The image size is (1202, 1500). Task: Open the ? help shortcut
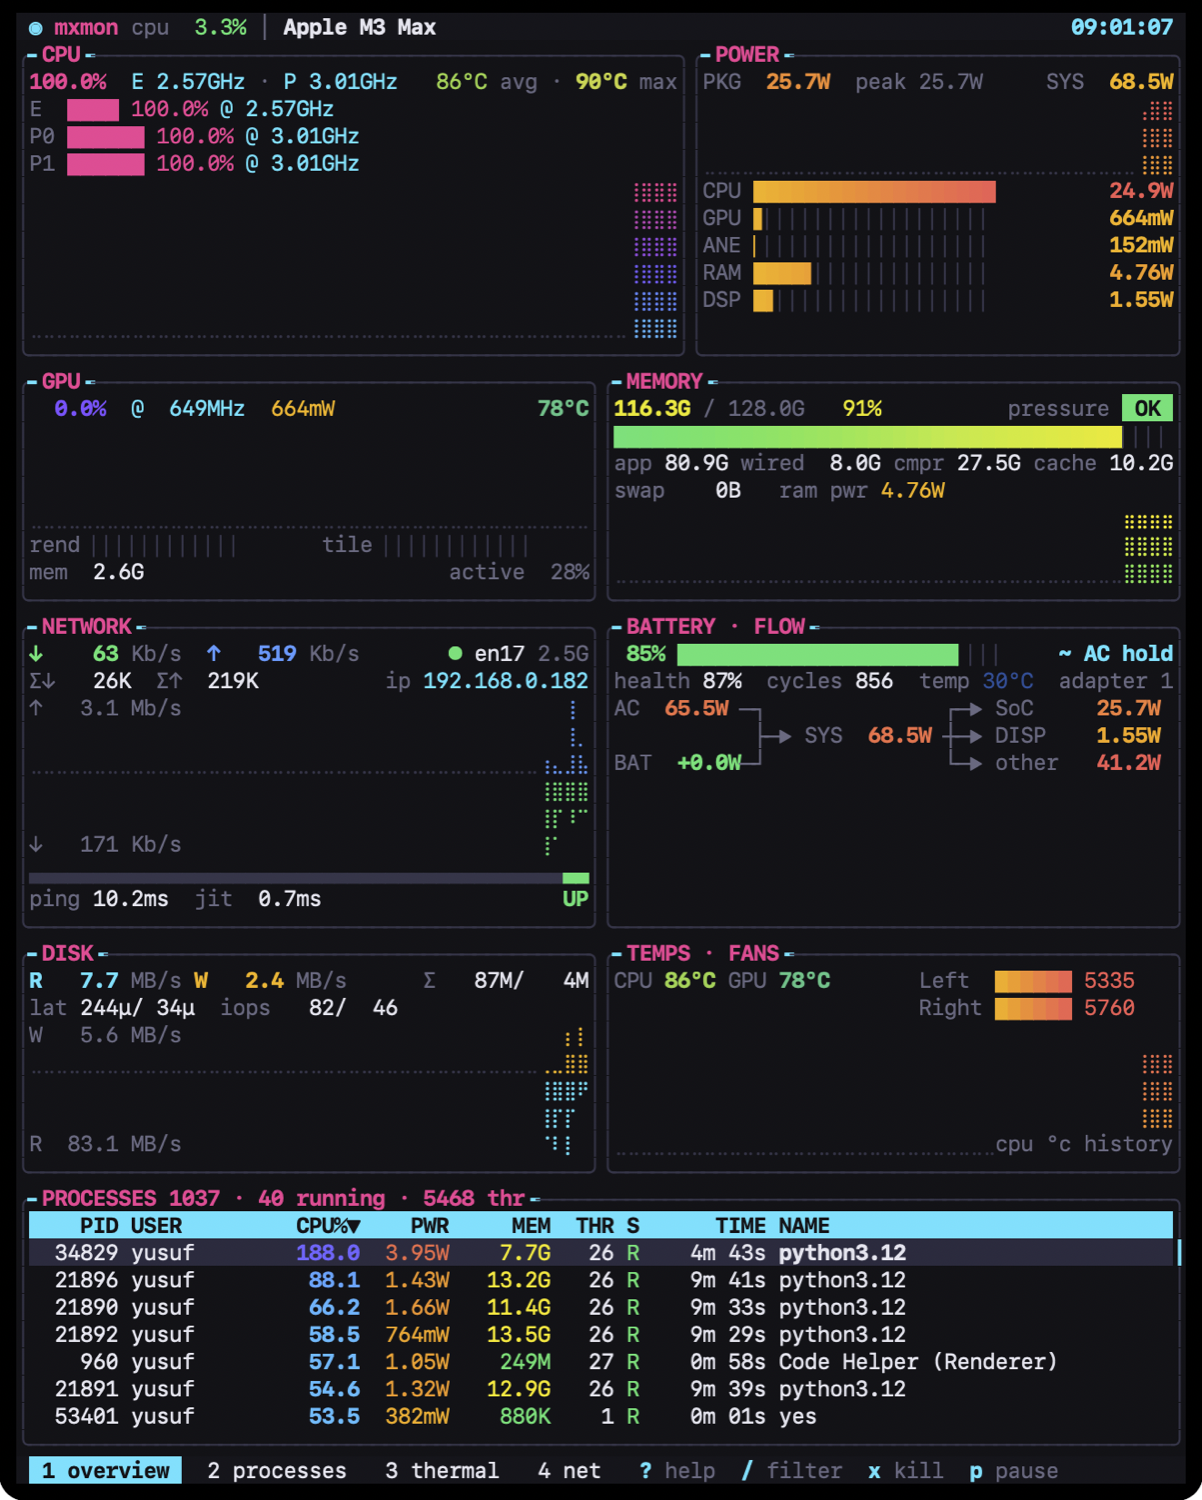[x=677, y=1470]
